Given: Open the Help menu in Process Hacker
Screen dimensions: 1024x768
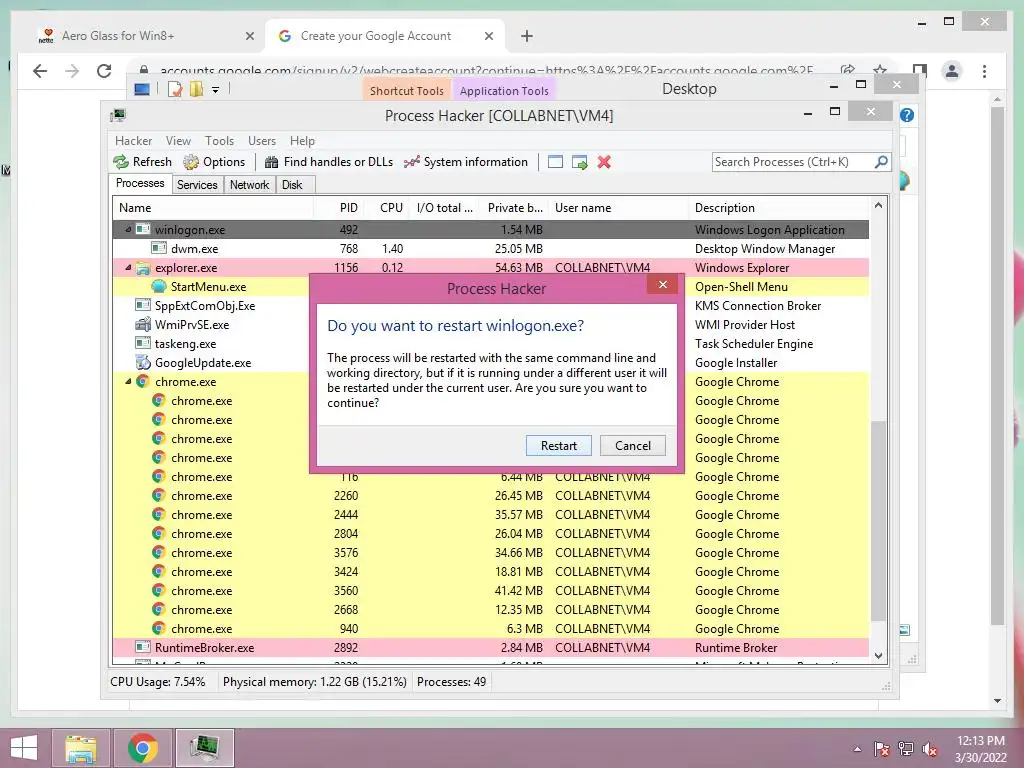Looking at the screenshot, I should (x=302, y=141).
